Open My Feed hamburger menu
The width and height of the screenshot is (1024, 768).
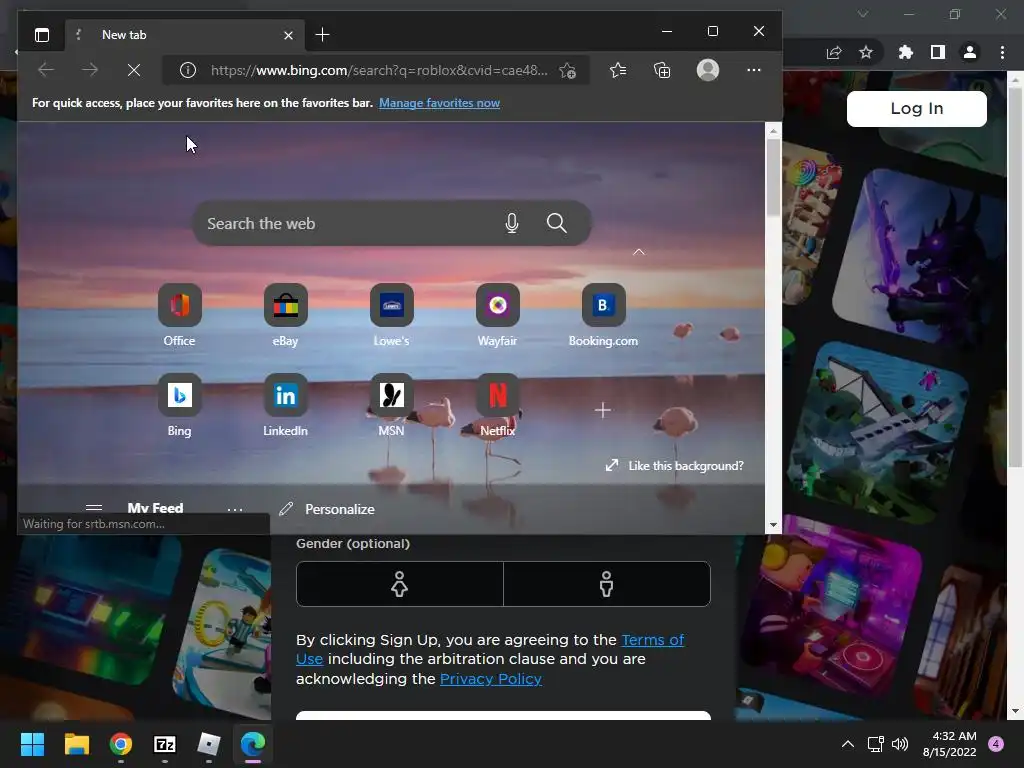coord(94,507)
